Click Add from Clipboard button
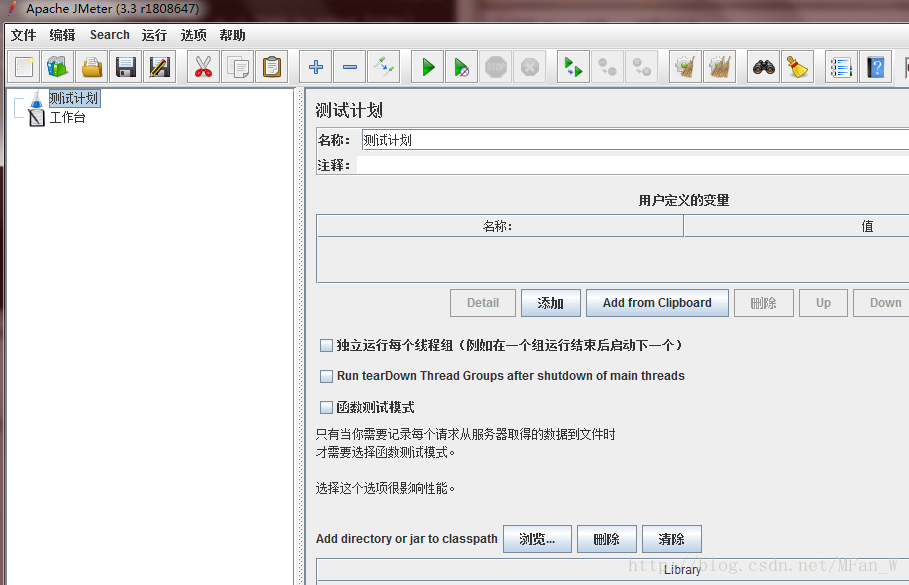 coord(657,303)
